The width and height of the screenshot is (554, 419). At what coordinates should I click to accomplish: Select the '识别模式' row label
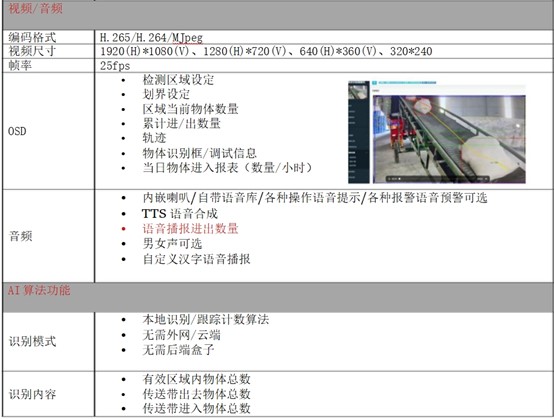pyautogui.click(x=32, y=341)
